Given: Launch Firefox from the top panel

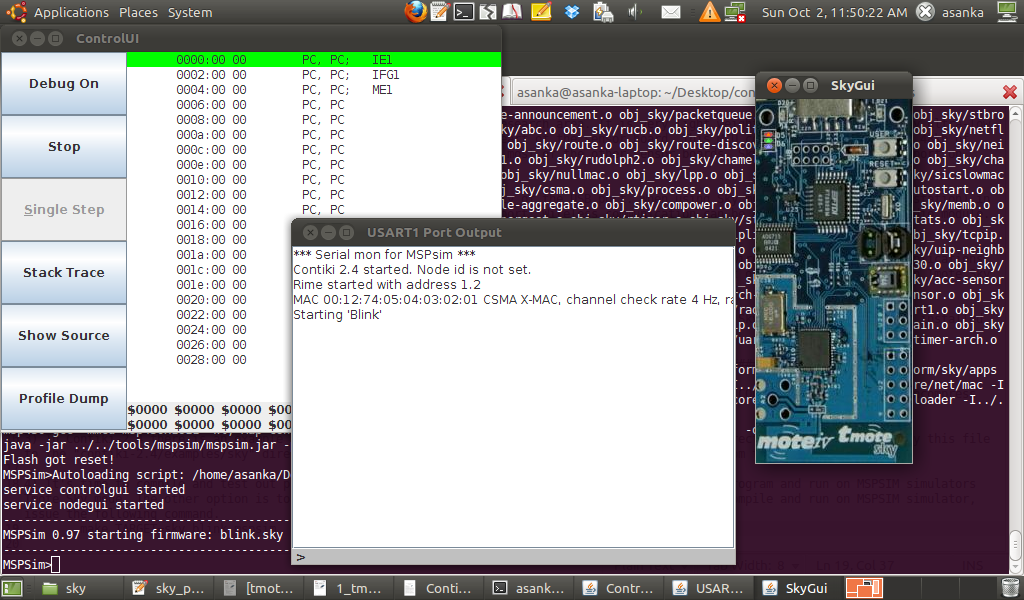Looking at the screenshot, I should [416, 12].
